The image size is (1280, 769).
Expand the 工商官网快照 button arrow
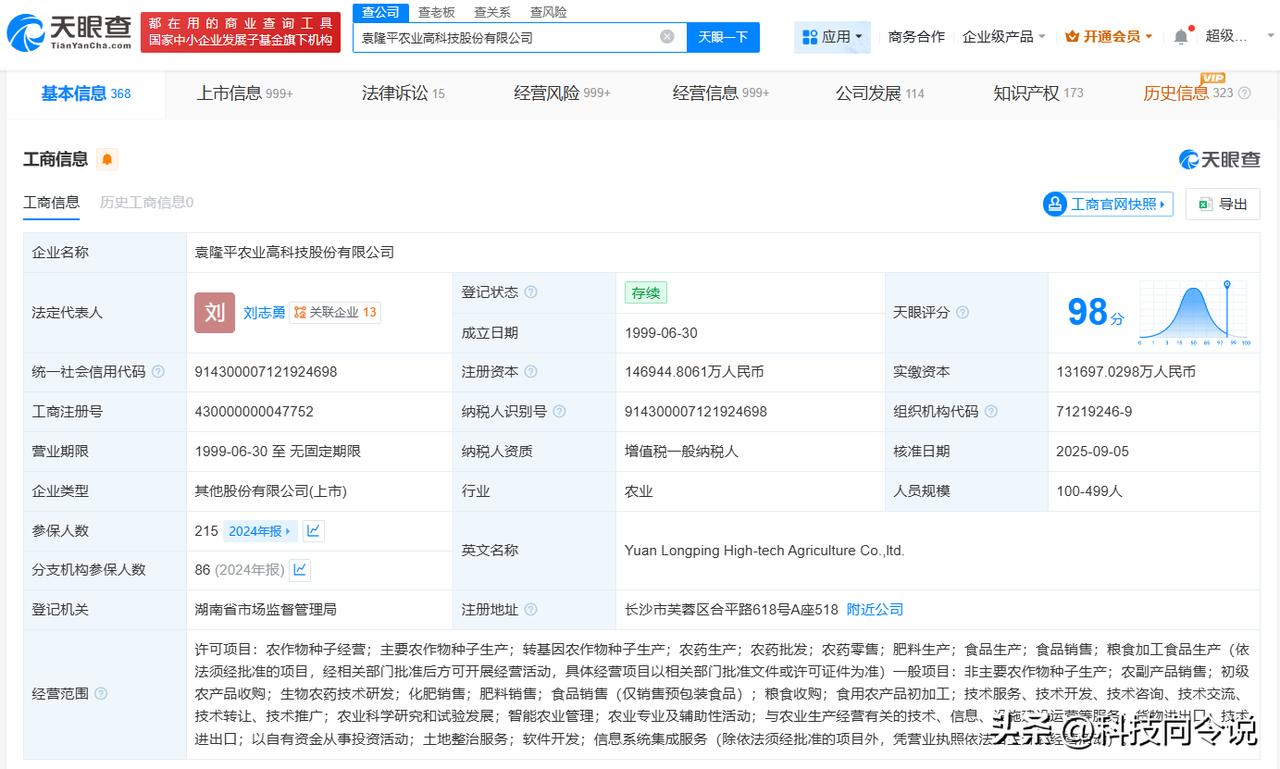coord(1162,204)
